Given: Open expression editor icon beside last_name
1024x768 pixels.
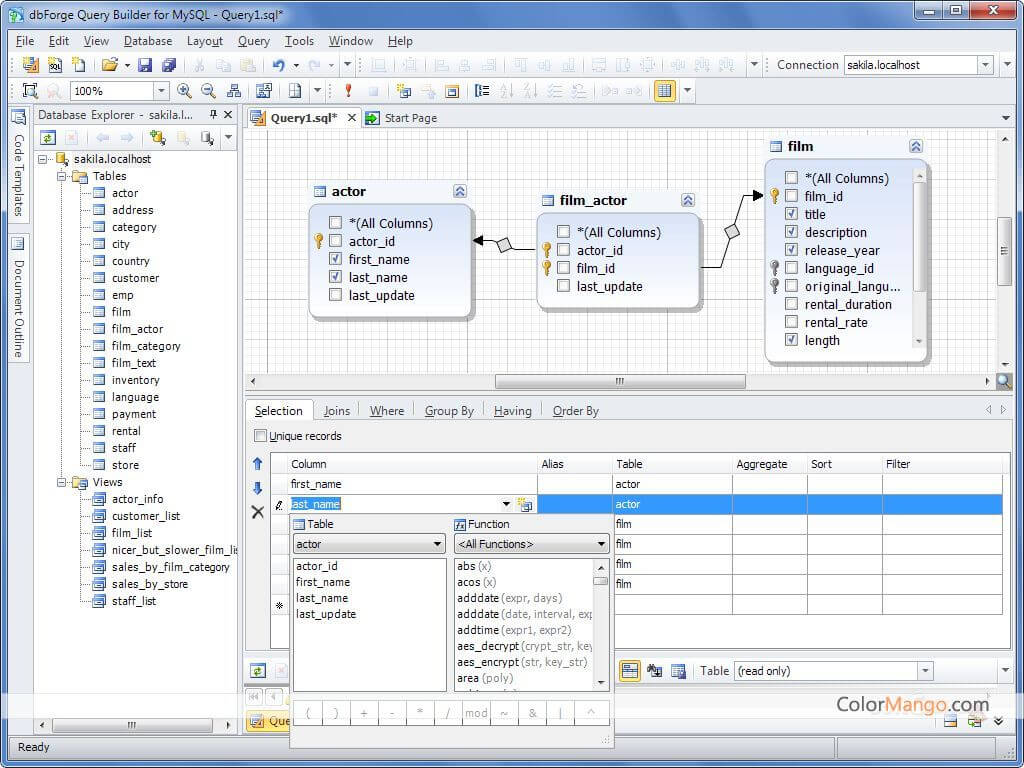Looking at the screenshot, I should point(524,504).
